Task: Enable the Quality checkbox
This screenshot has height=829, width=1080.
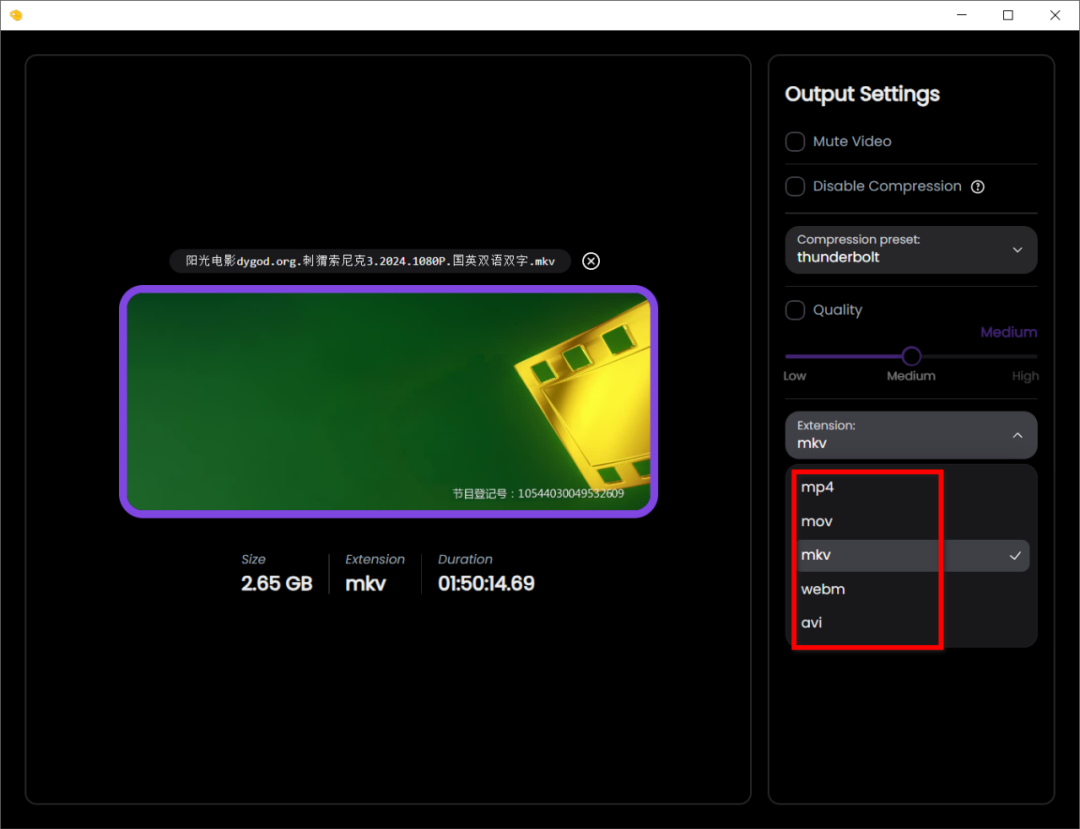Action: point(795,310)
